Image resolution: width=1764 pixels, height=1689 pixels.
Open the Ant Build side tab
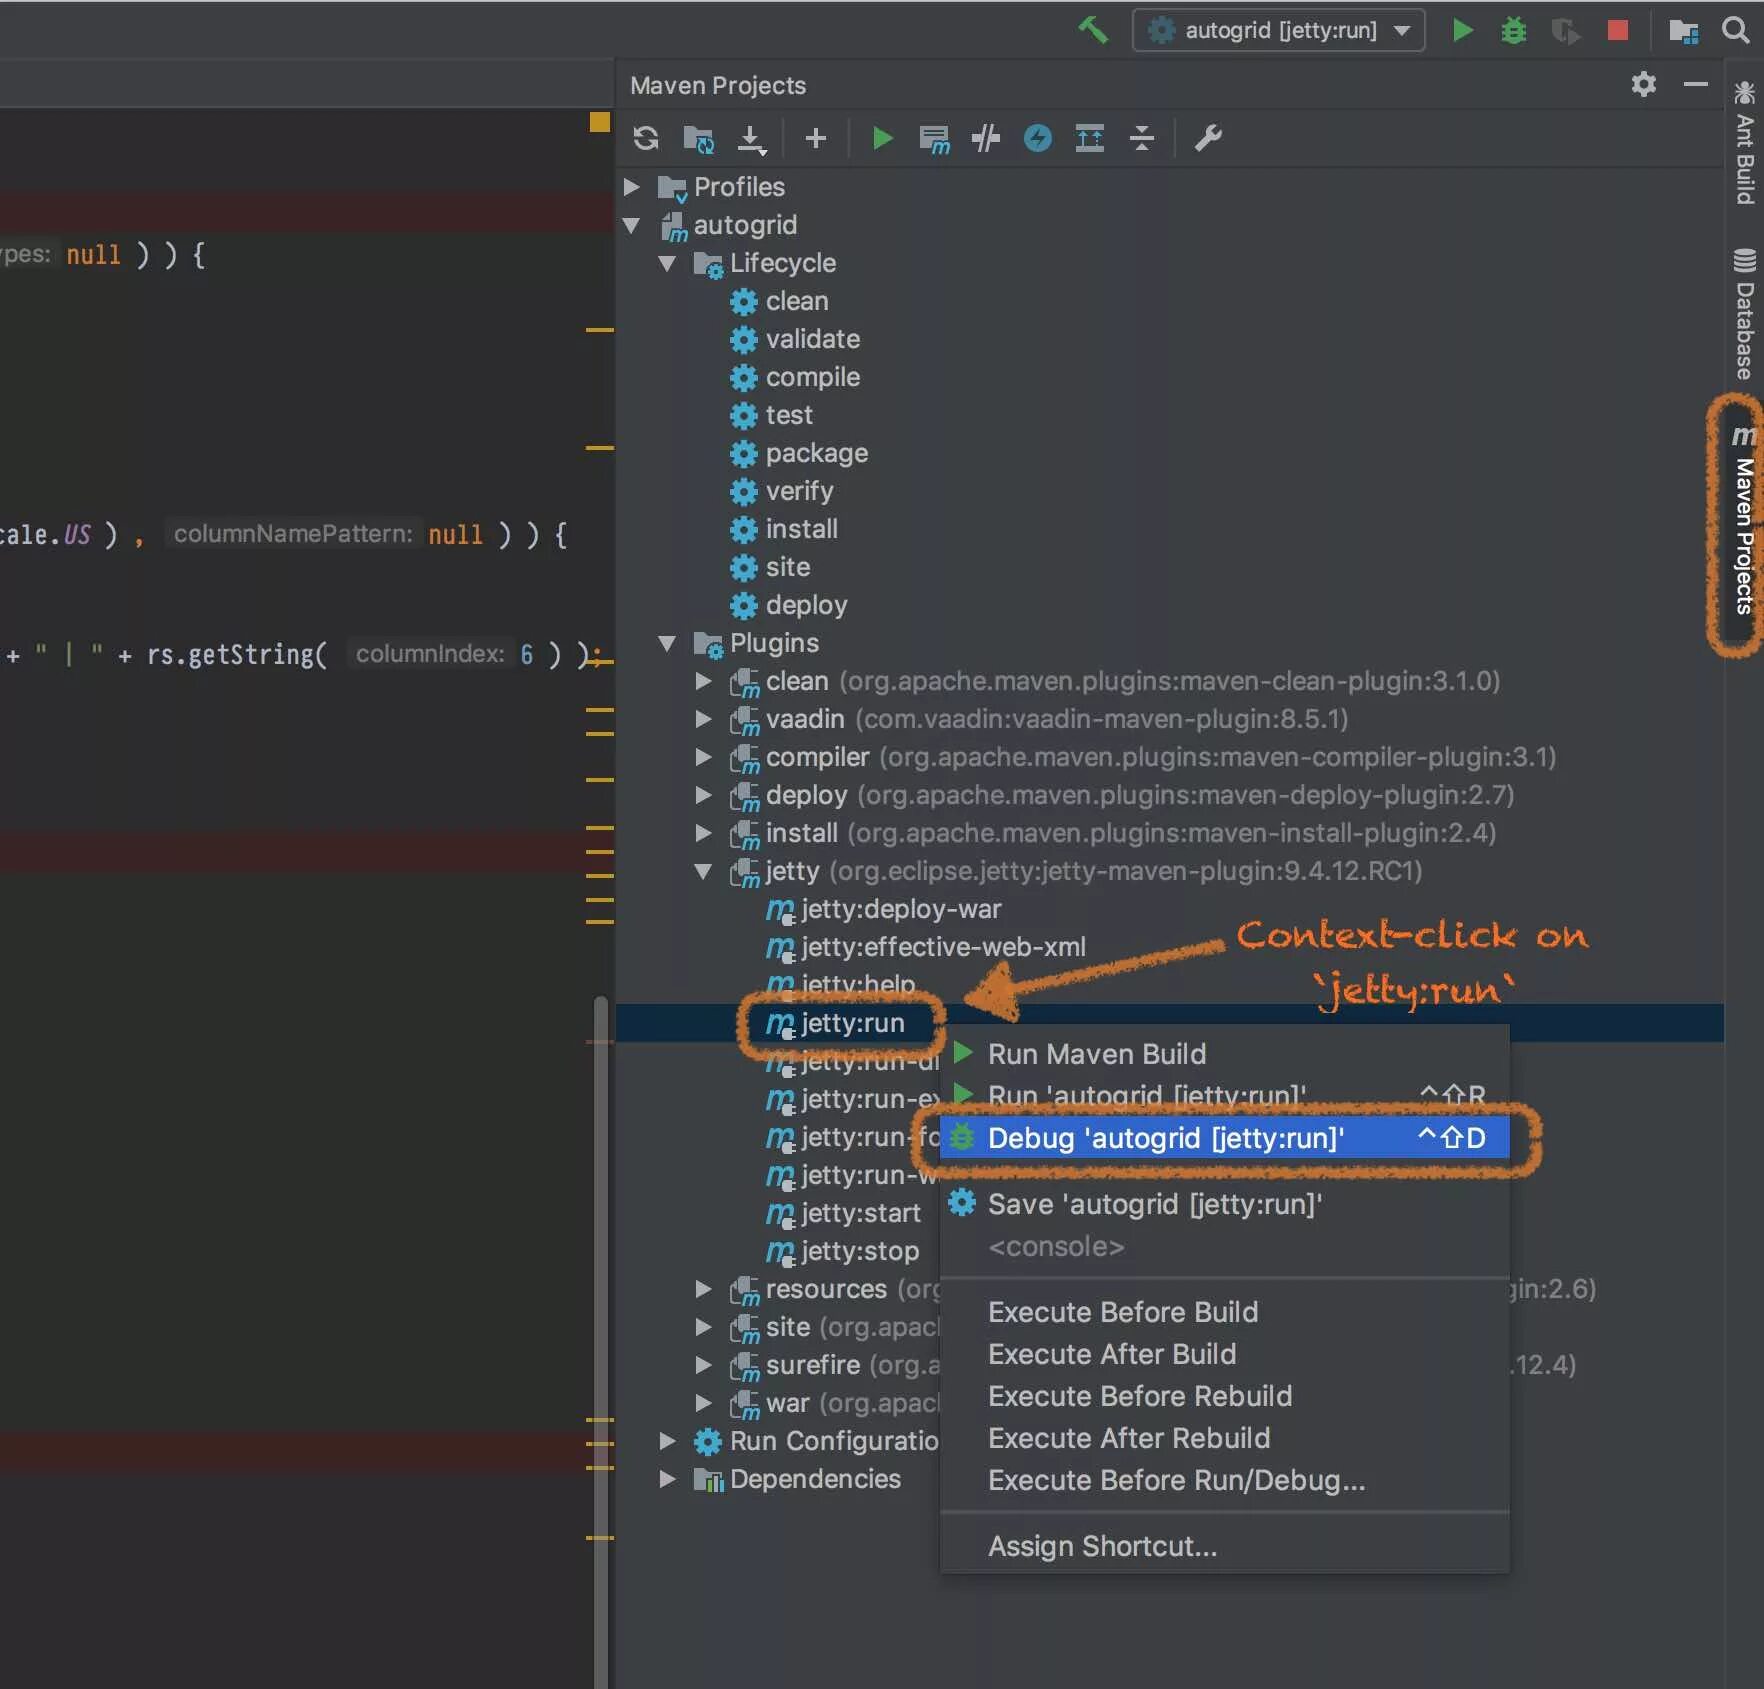1744,143
